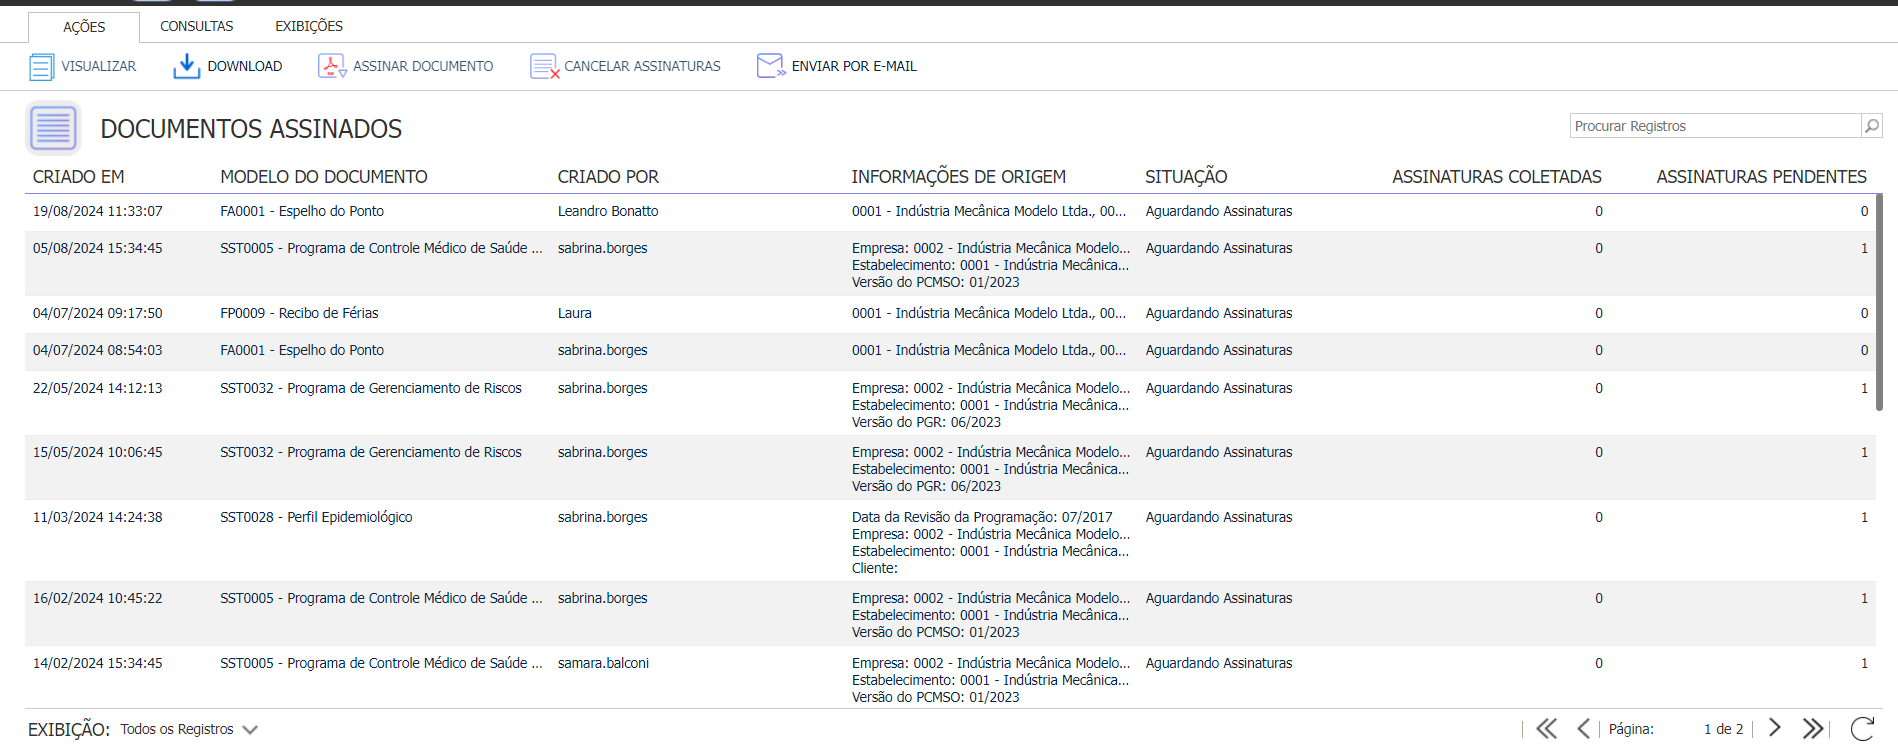Select row dated 22/05/2024 14:12:13
Screen dimensions: 1898x751
pos(950,404)
